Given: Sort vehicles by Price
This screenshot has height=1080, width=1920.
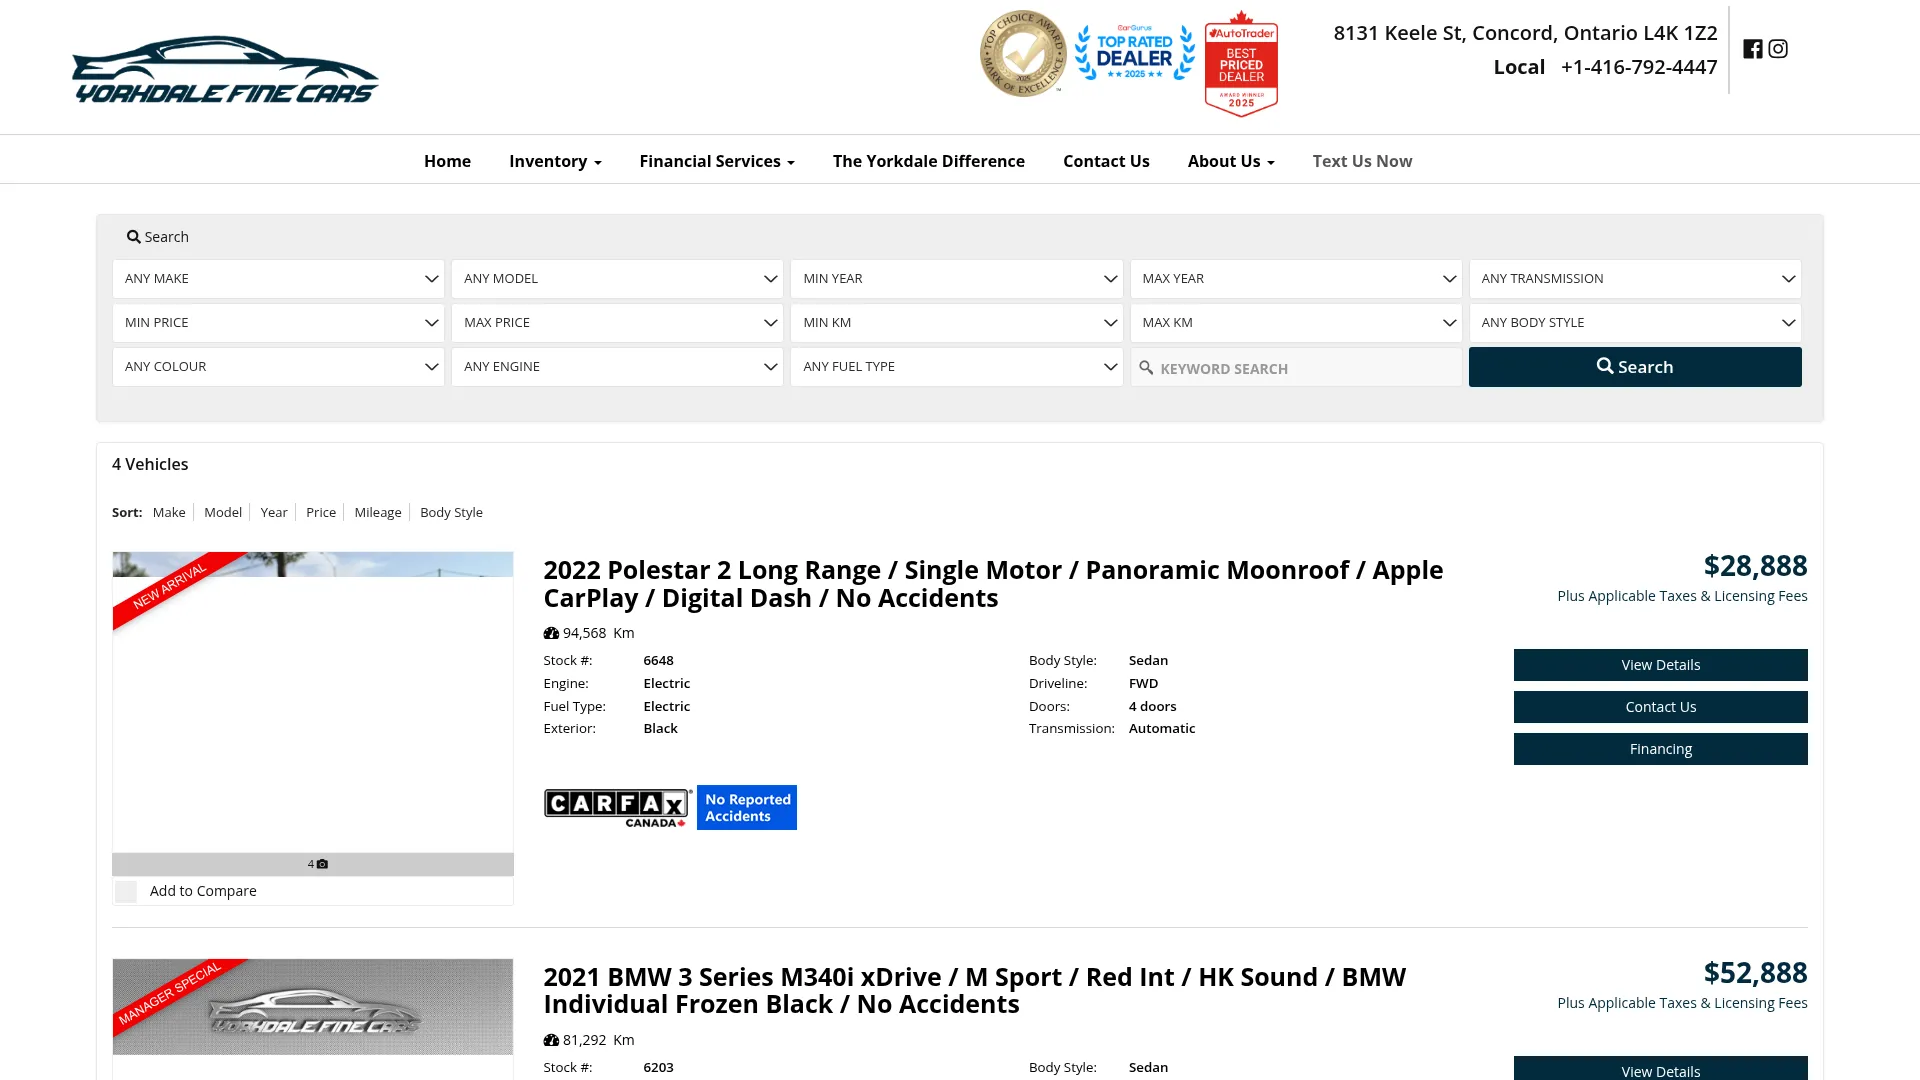Looking at the screenshot, I should coord(321,512).
